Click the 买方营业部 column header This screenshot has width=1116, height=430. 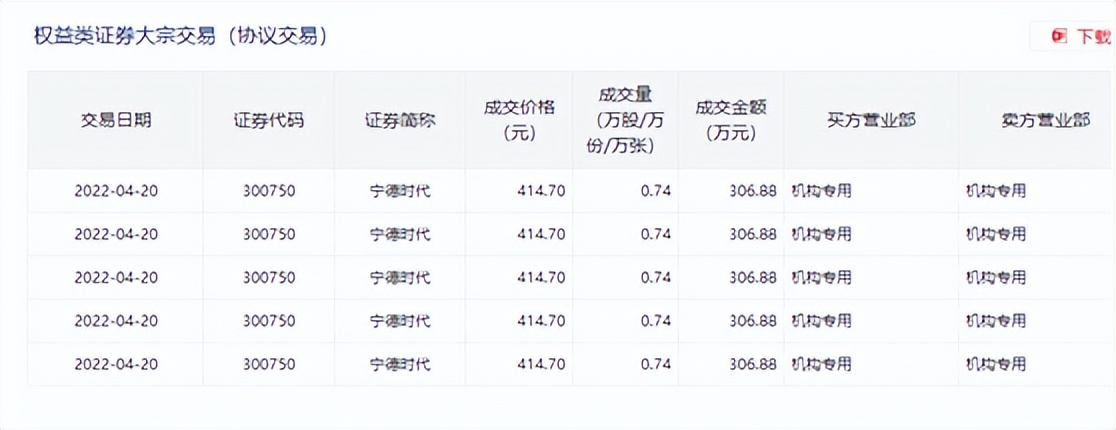[x=871, y=120]
